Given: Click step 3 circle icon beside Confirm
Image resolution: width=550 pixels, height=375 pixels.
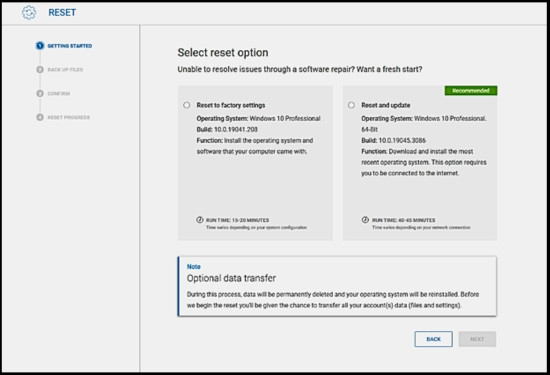Looking at the screenshot, I should (x=40, y=93).
